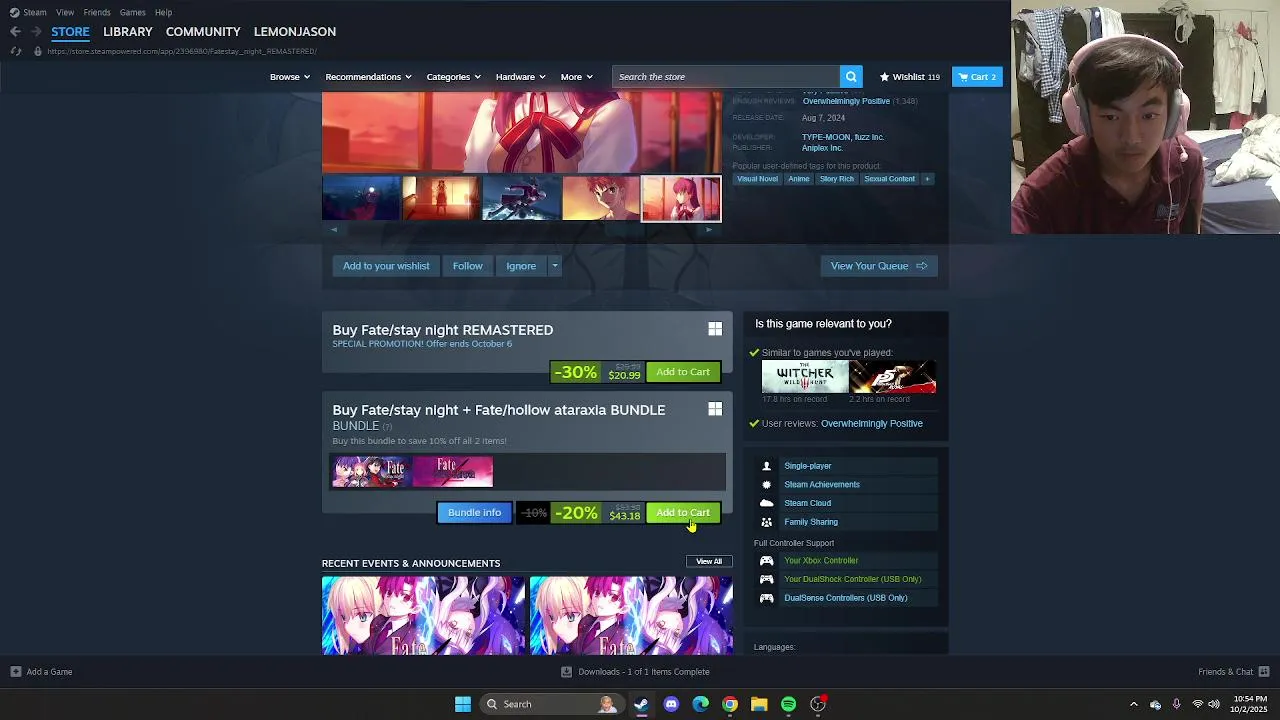Switch to the LIBRARY tab
This screenshot has width=1280, height=720.
pyautogui.click(x=128, y=32)
